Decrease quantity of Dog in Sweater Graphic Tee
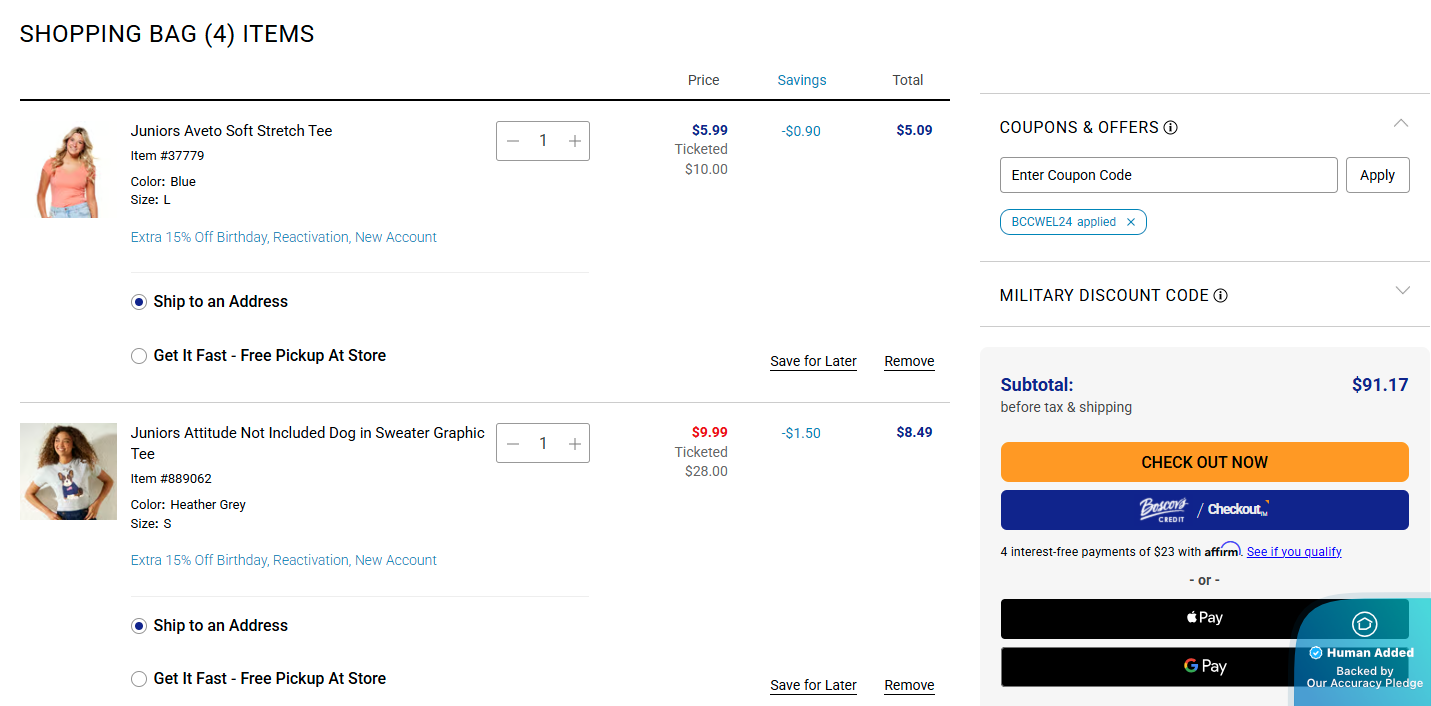This screenshot has height=706, width=1431. pyautogui.click(x=513, y=444)
